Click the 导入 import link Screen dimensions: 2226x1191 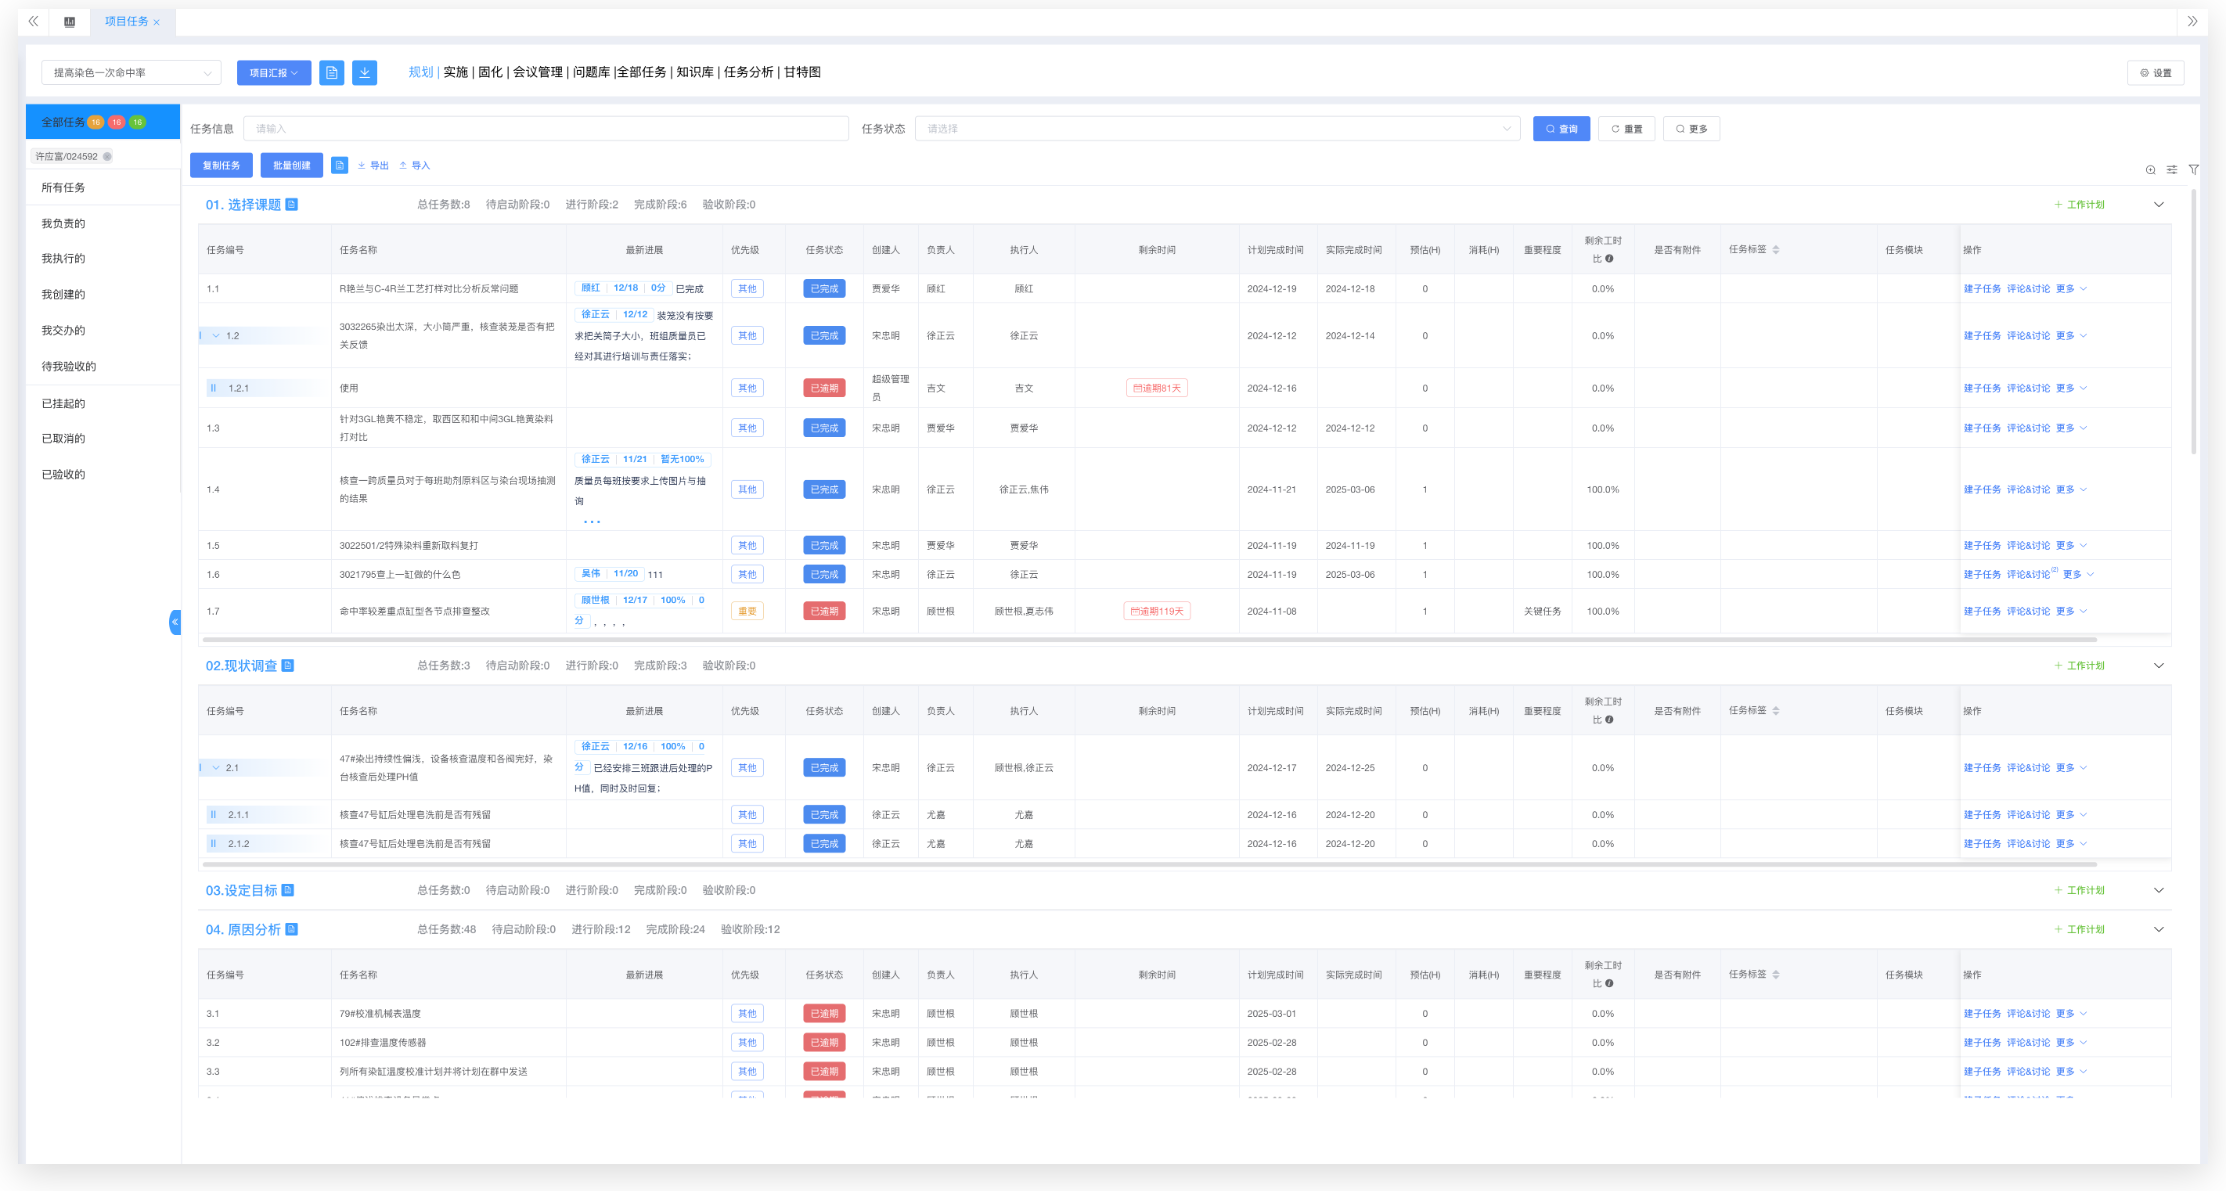point(414,166)
